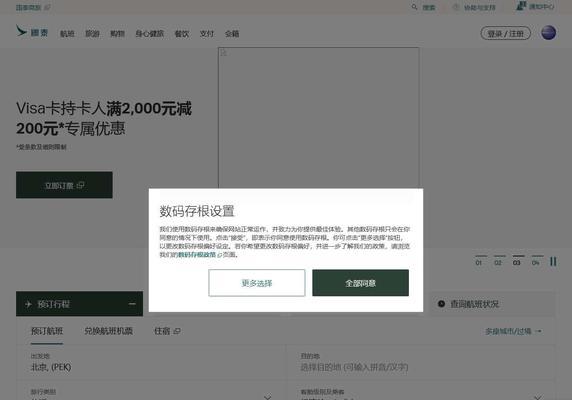This screenshot has height=400, width=572.
Task: Click the airplane icon beside 预订行程
Action: coord(28,304)
